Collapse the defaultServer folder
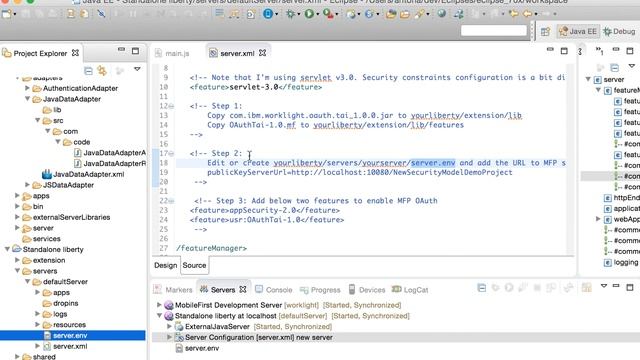 click(x=27, y=282)
